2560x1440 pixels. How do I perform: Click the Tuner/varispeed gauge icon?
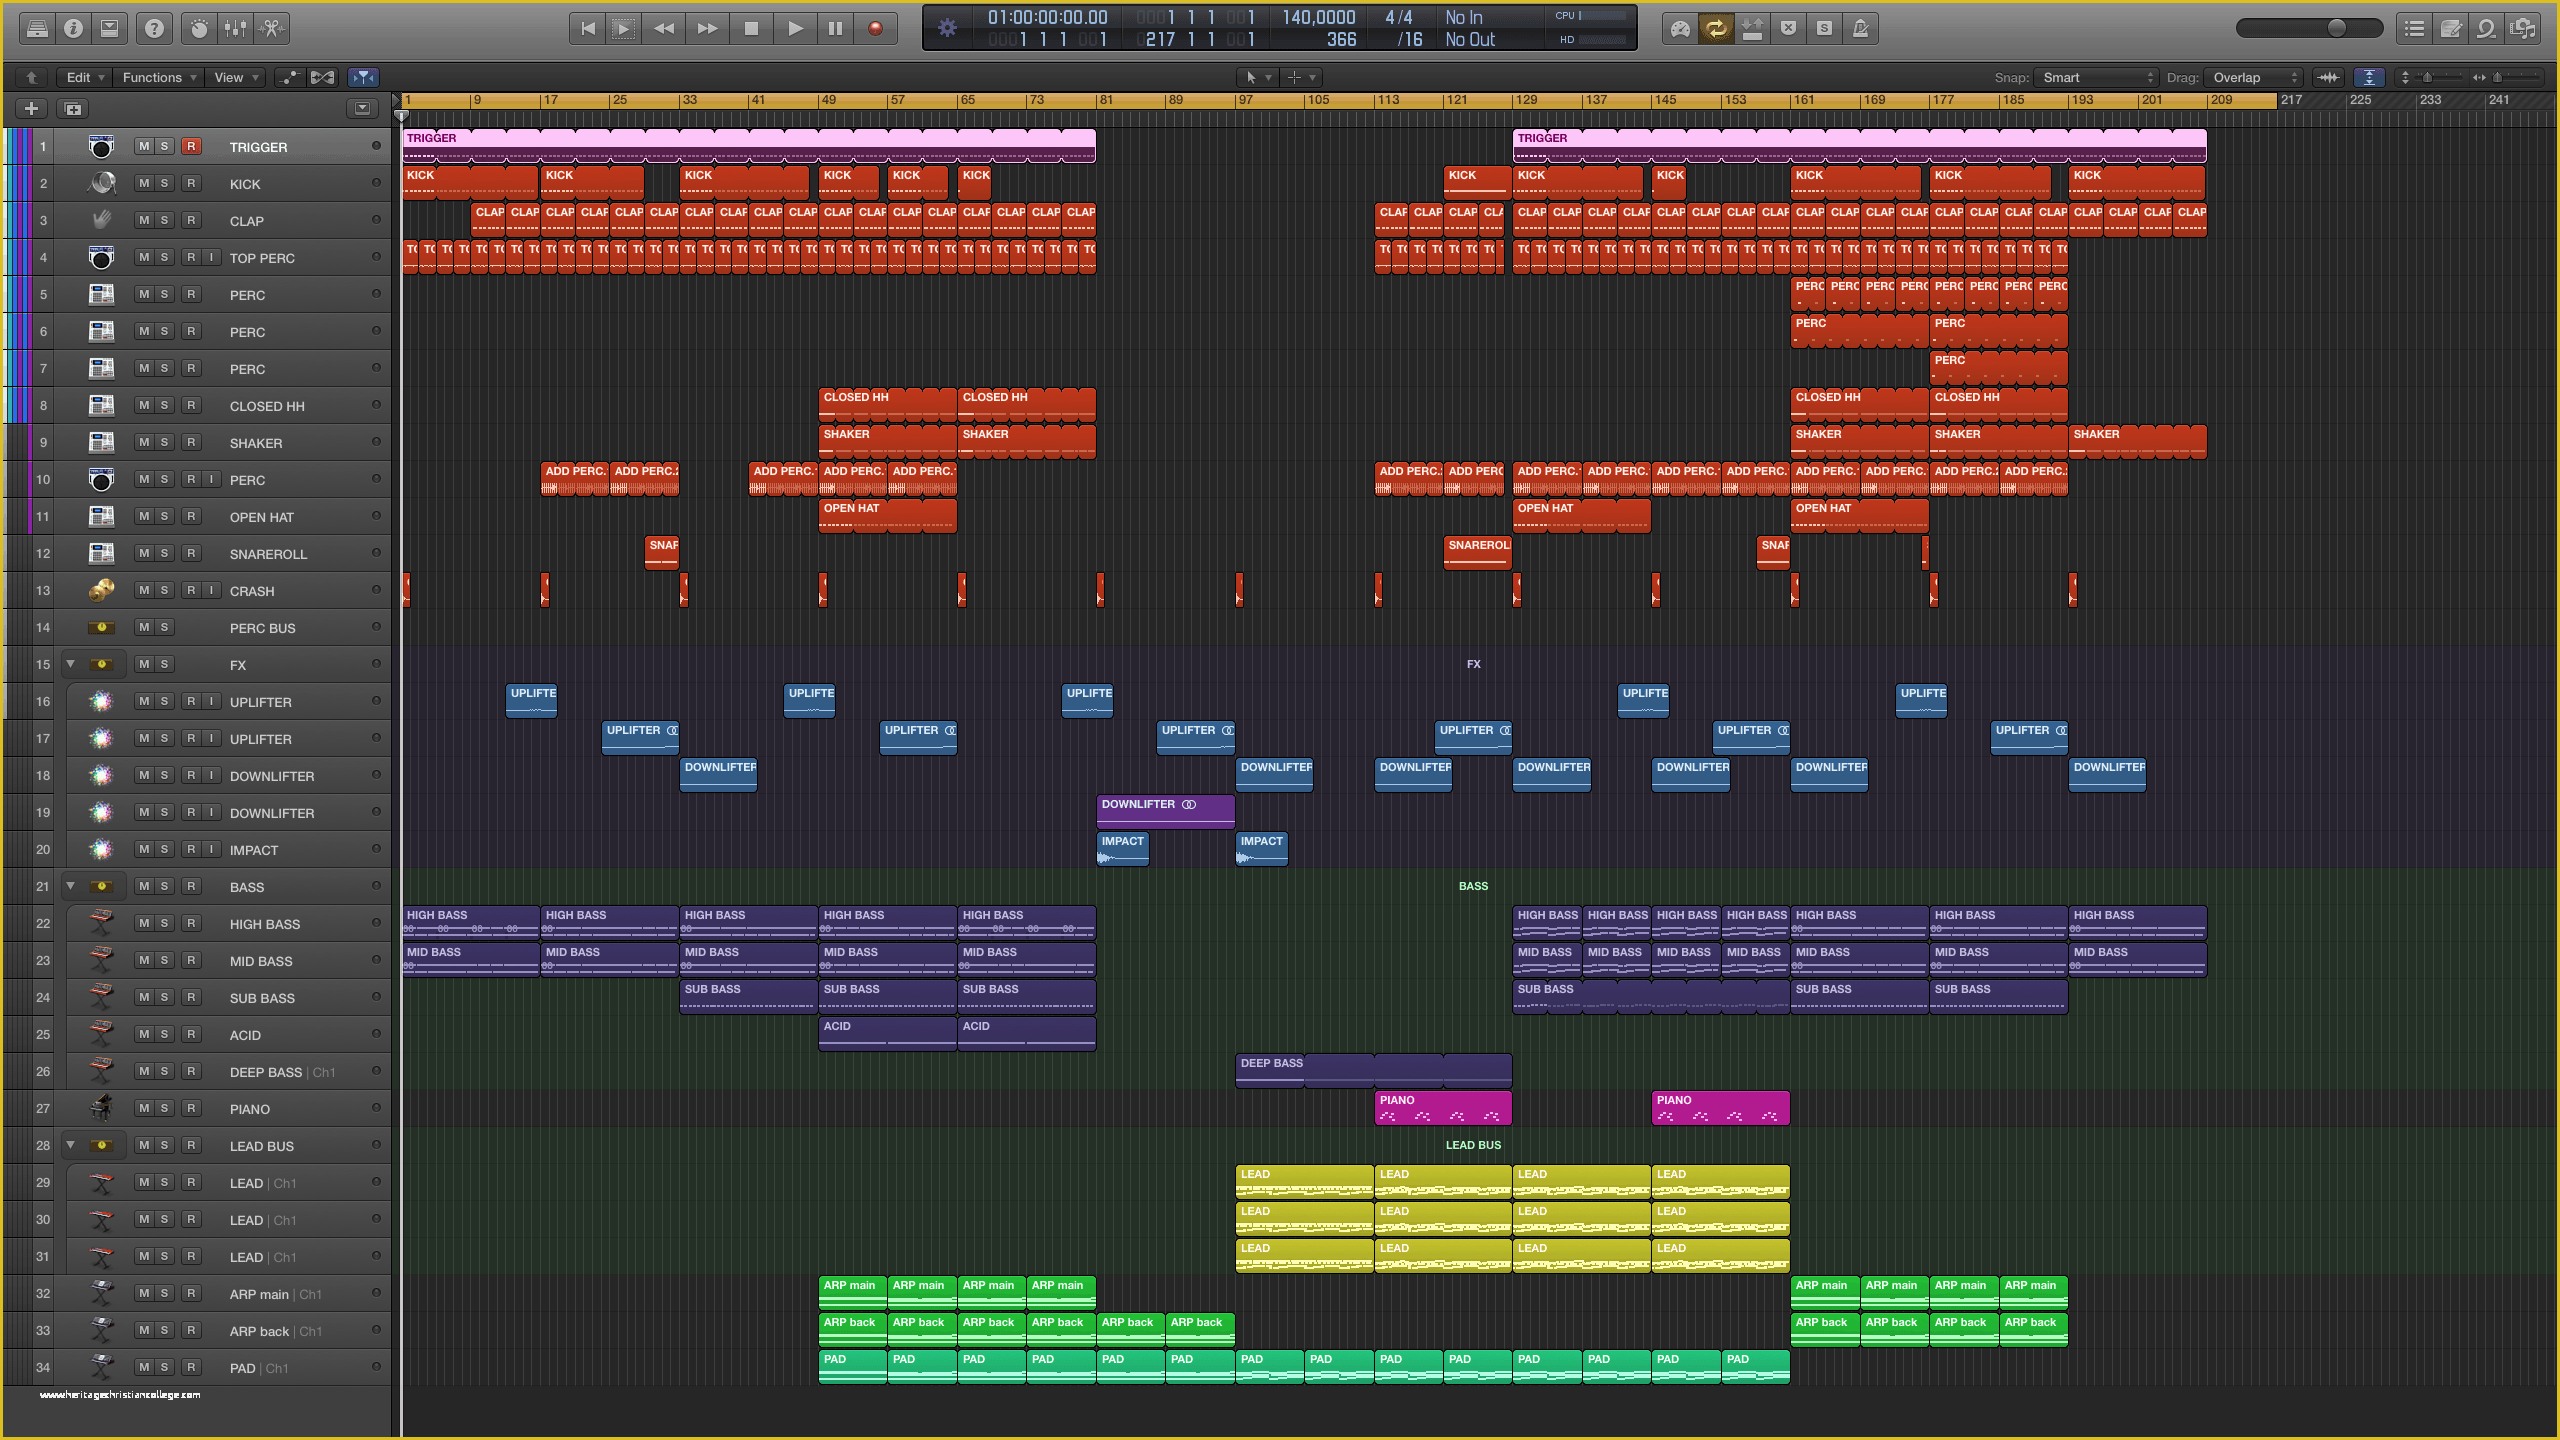(x=1680, y=29)
